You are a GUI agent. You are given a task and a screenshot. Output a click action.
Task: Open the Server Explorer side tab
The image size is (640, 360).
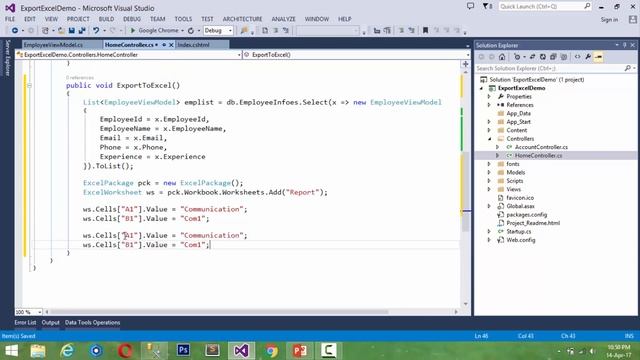click(7, 58)
